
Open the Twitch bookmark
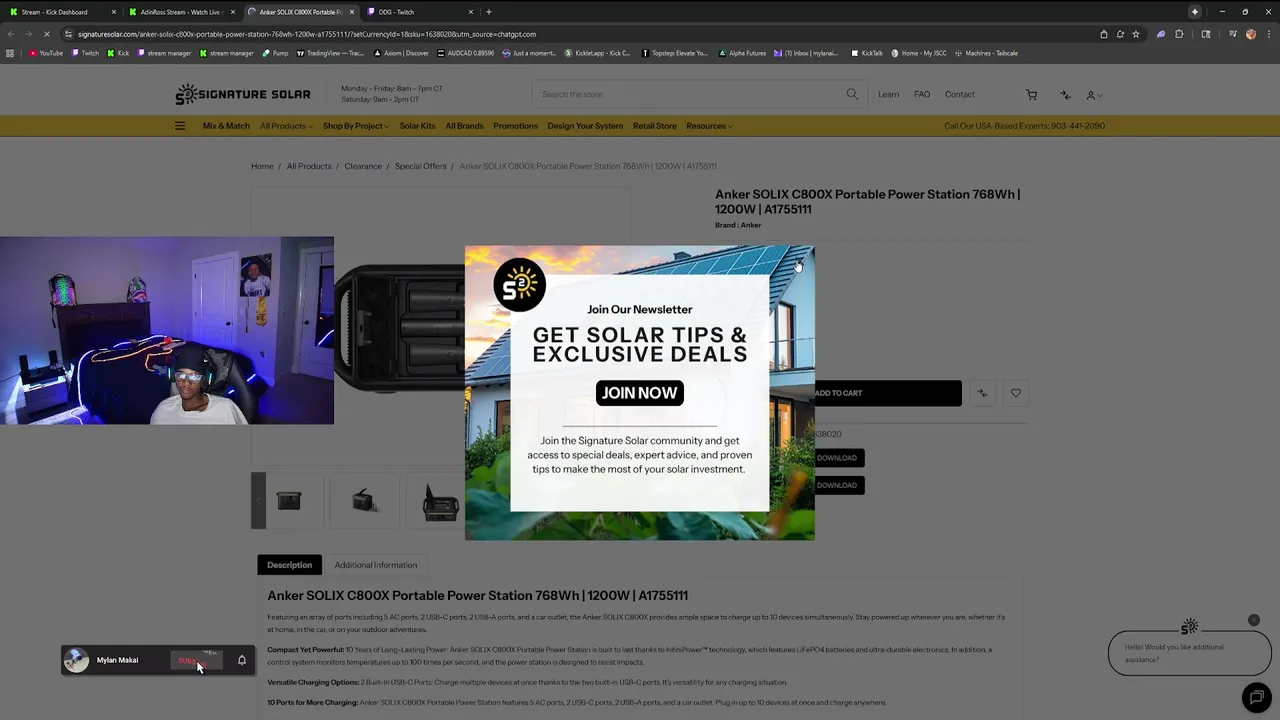pyautogui.click(x=85, y=53)
